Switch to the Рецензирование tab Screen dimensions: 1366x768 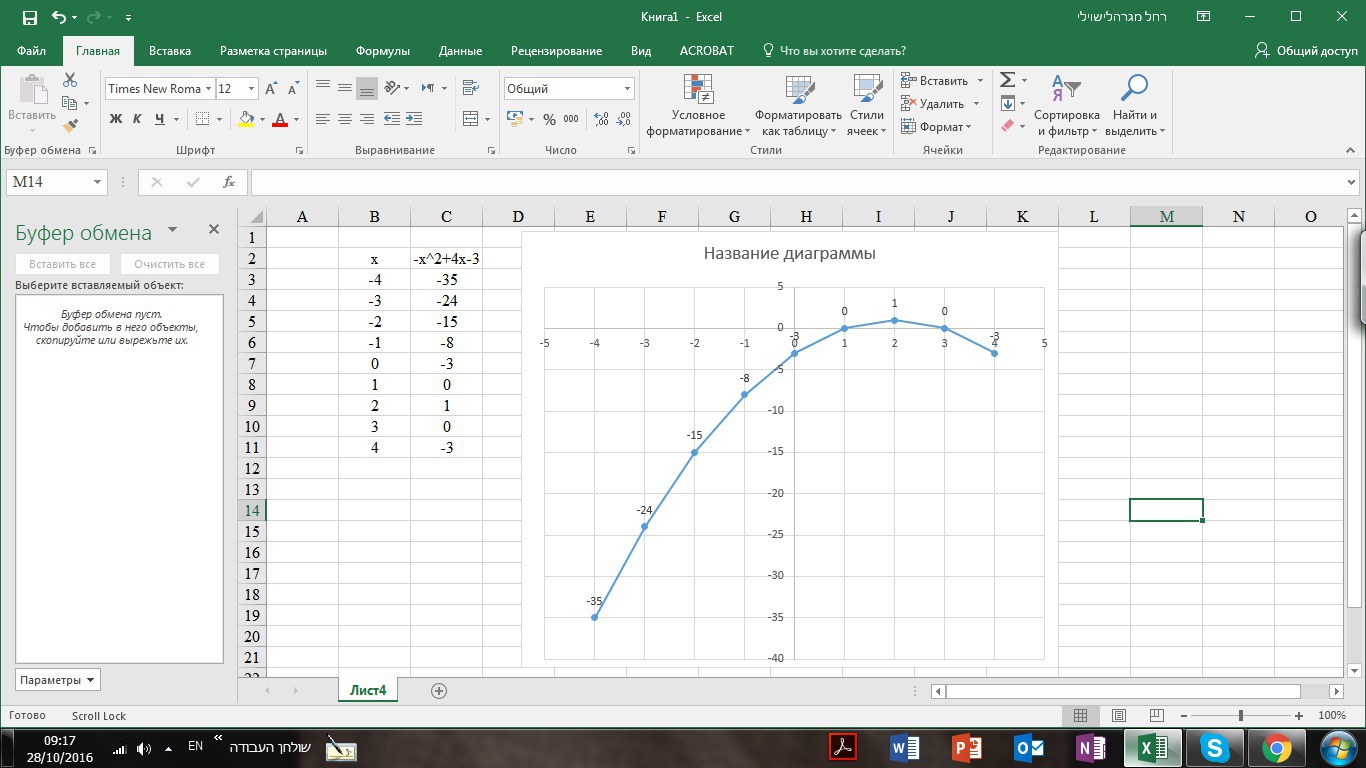point(556,51)
